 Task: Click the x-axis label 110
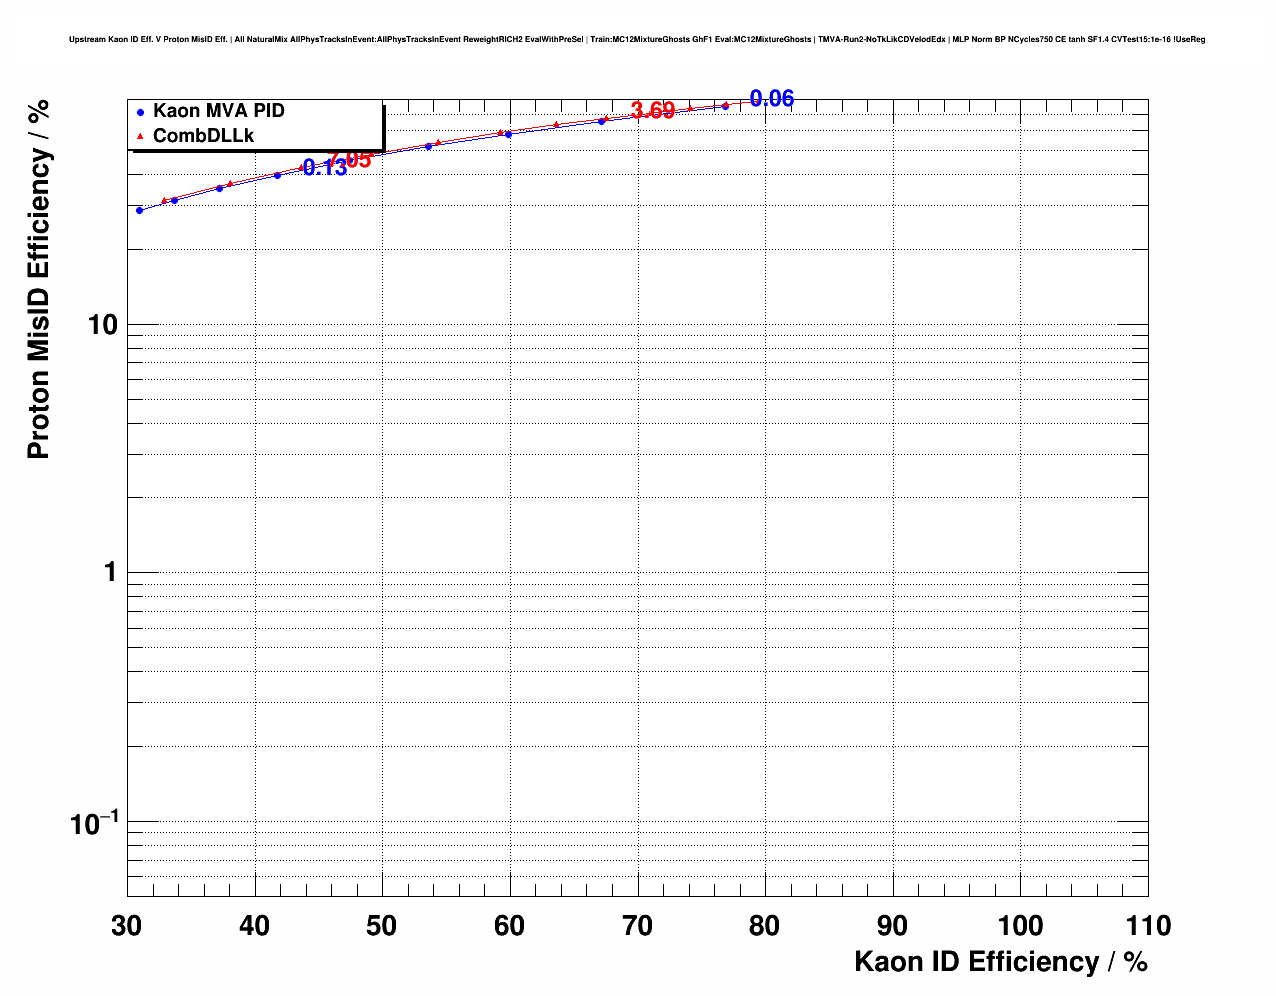pos(1148,926)
